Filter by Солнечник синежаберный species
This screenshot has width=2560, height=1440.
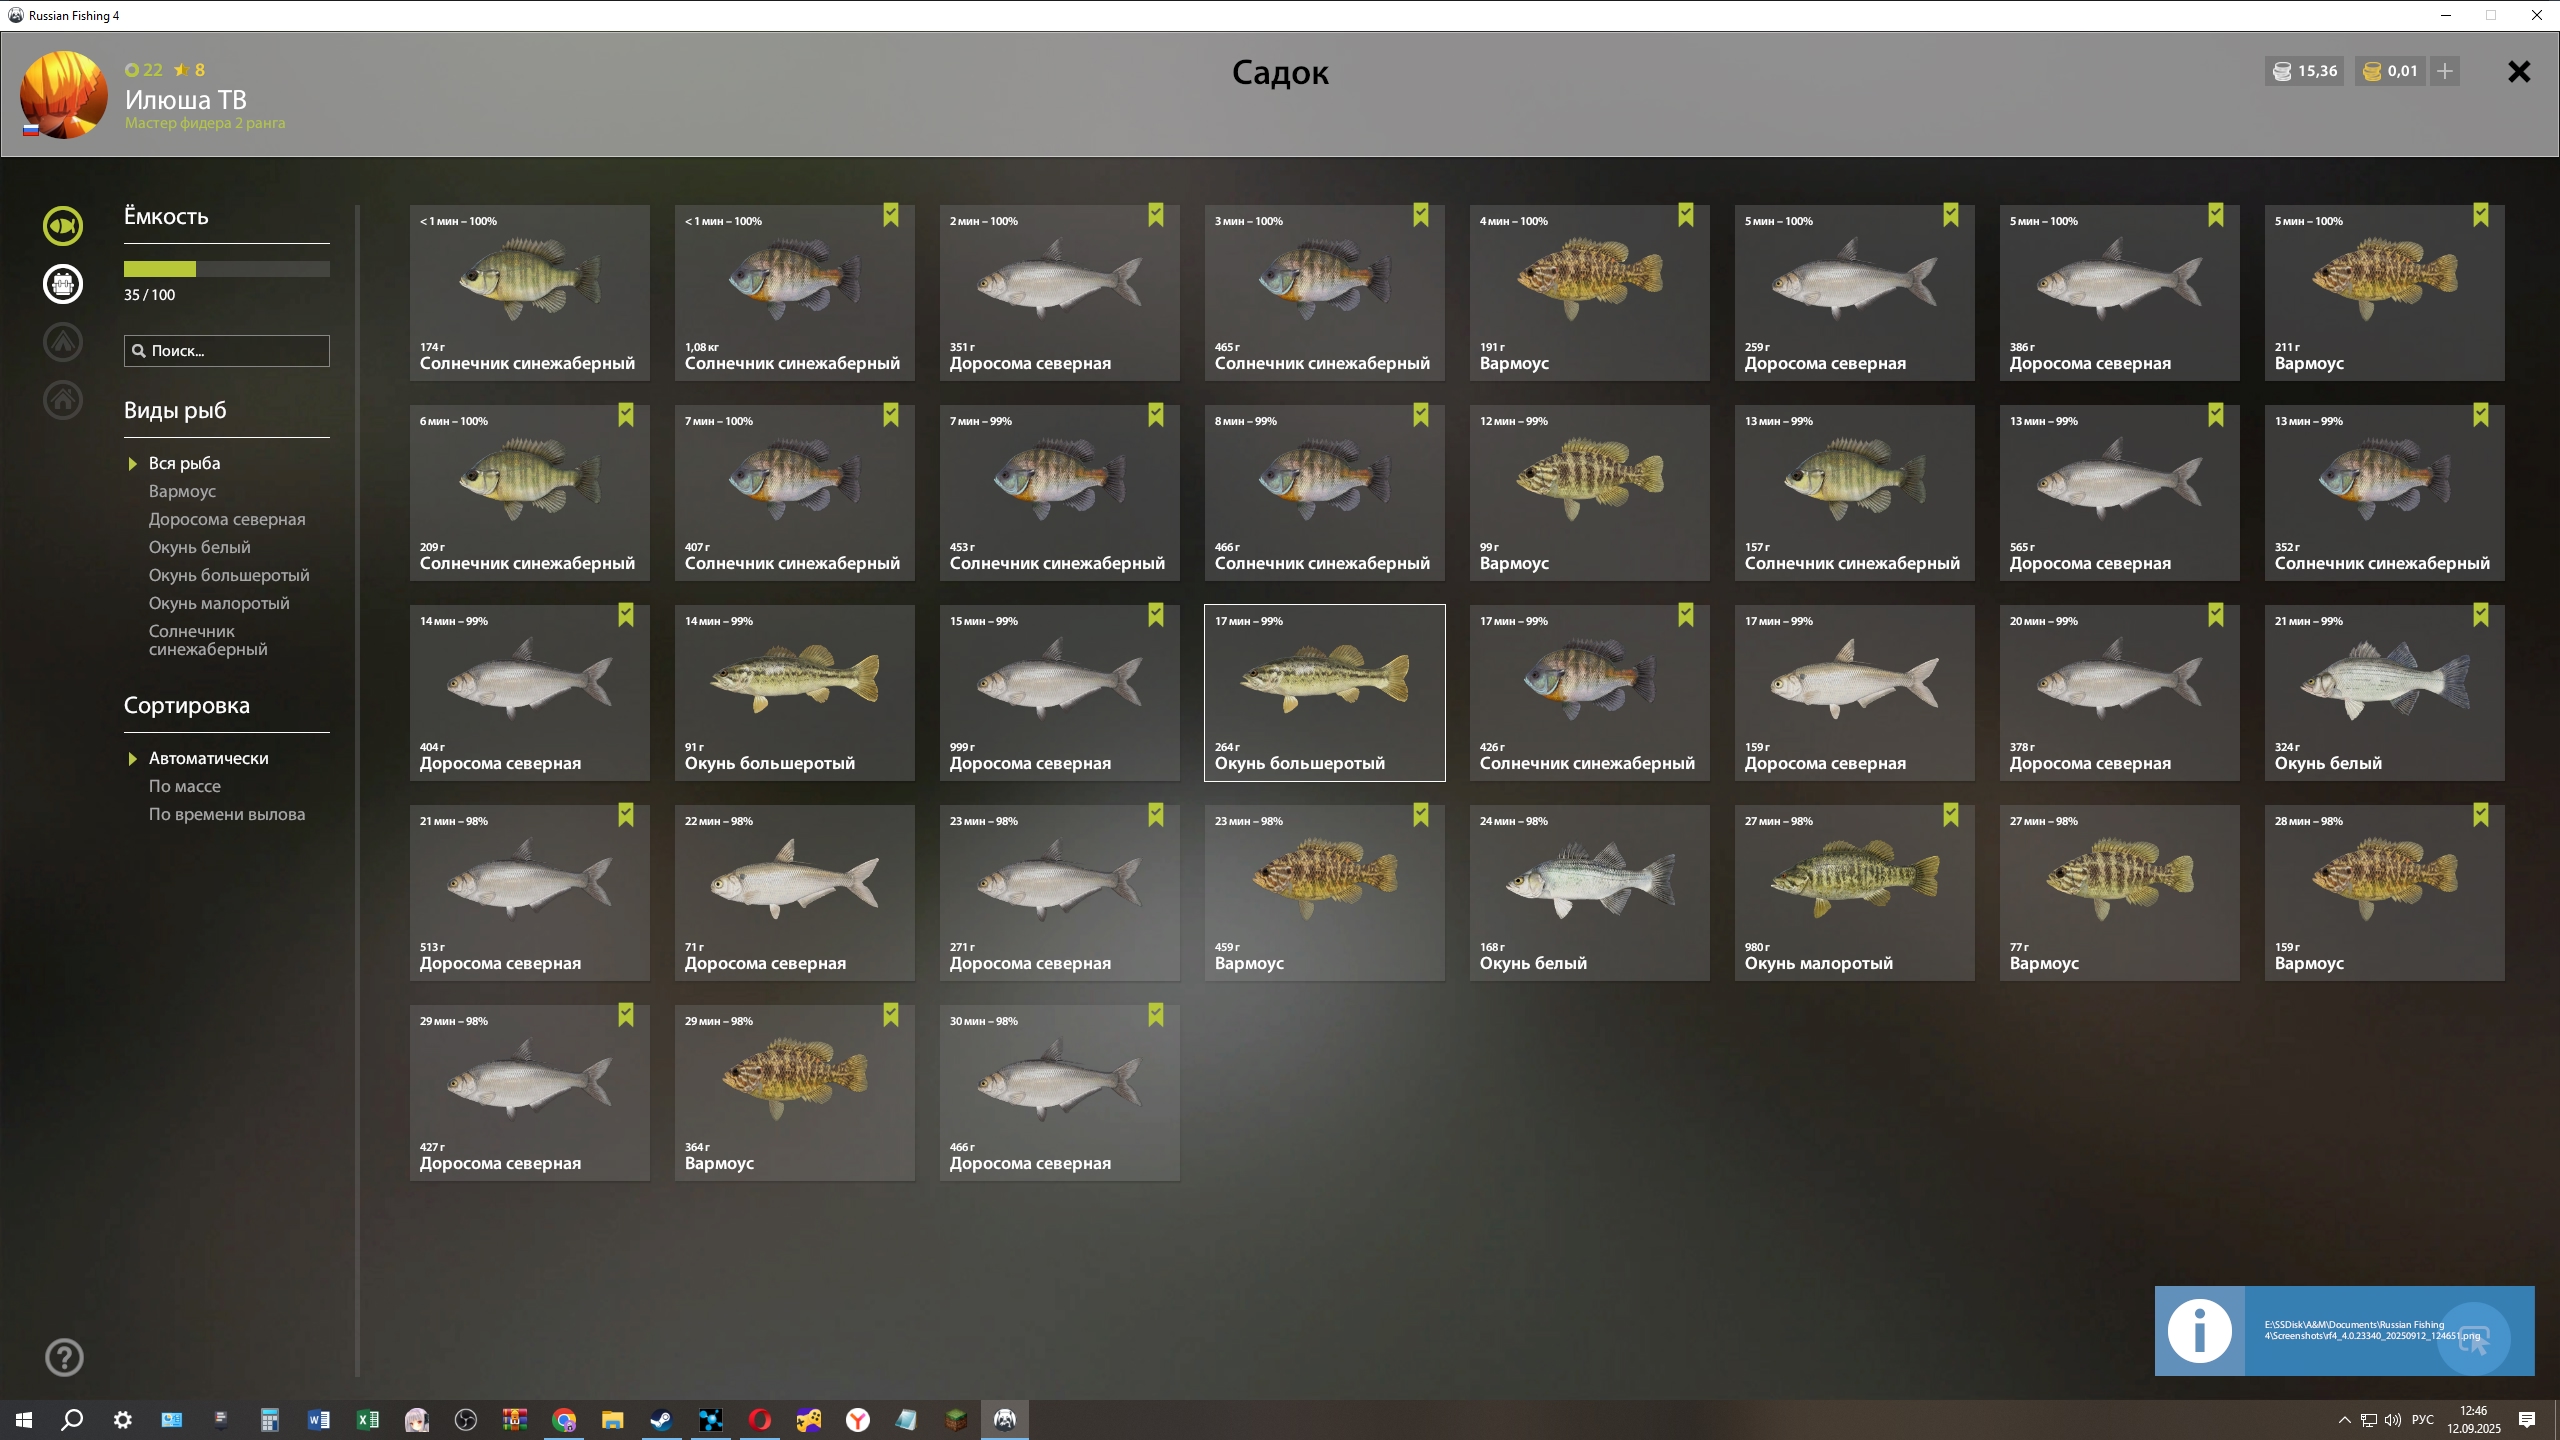pyautogui.click(x=208, y=640)
